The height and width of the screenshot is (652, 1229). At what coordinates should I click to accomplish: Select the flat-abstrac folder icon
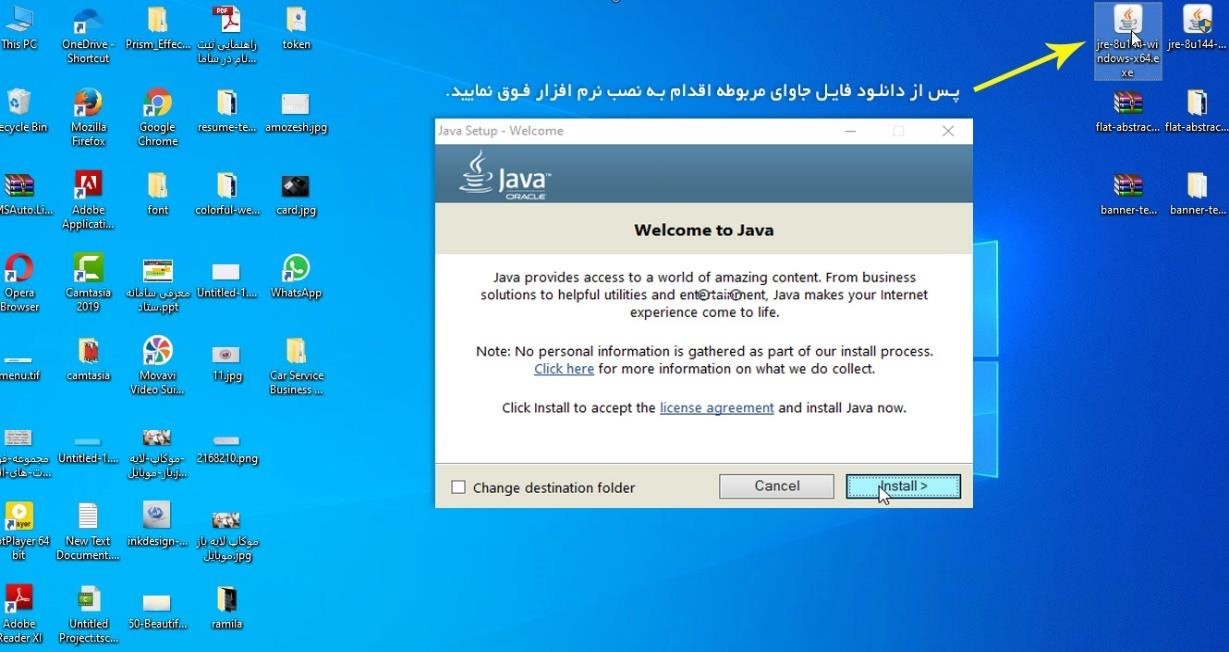[x=1197, y=110]
